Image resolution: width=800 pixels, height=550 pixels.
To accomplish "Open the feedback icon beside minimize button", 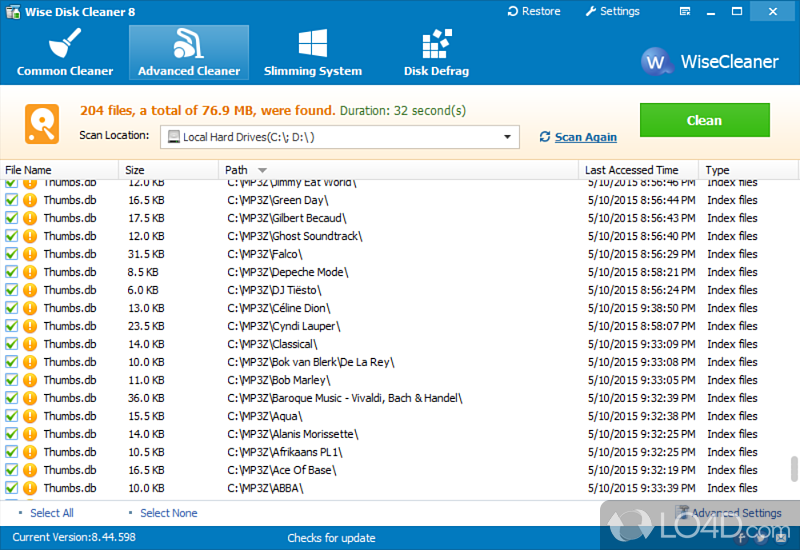I will point(684,11).
